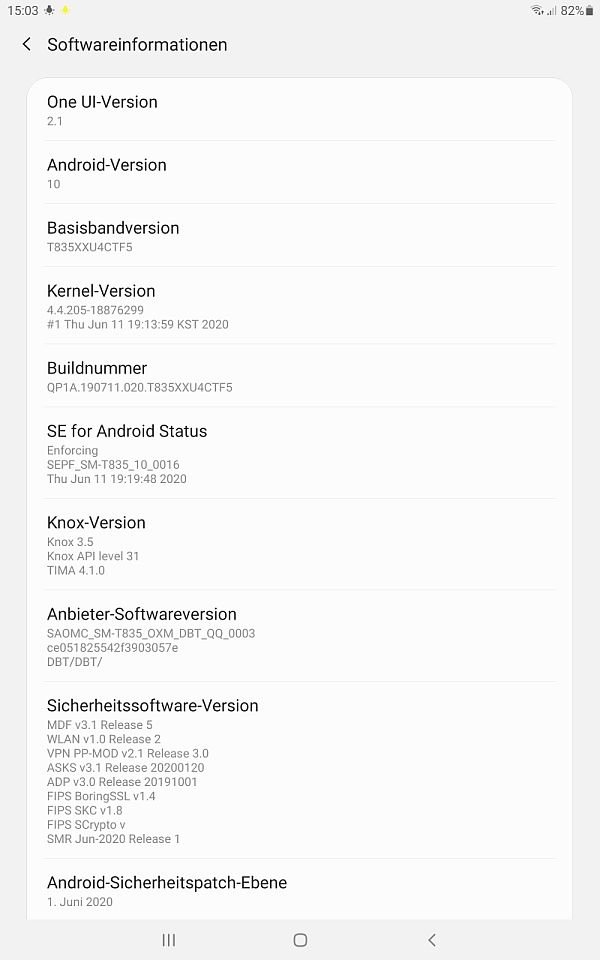600x960 pixels.
Task: Select Sicherheitssoftware-Version entry
Action: coord(299,770)
